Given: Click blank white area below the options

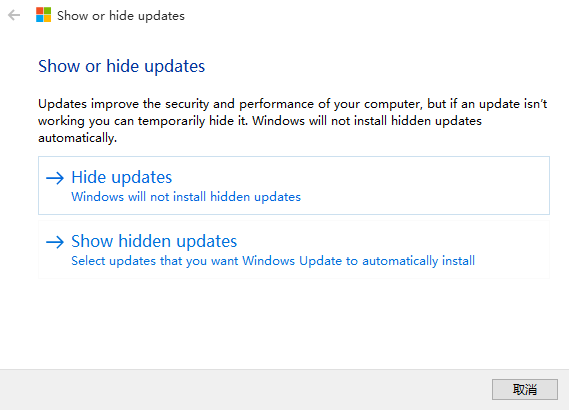Looking at the screenshot, I should coord(284,323).
